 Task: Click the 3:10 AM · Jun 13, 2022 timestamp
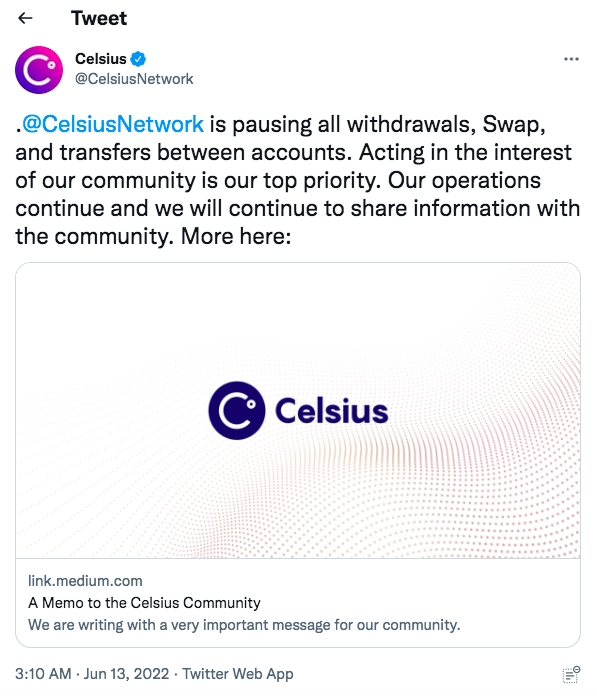(92, 674)
